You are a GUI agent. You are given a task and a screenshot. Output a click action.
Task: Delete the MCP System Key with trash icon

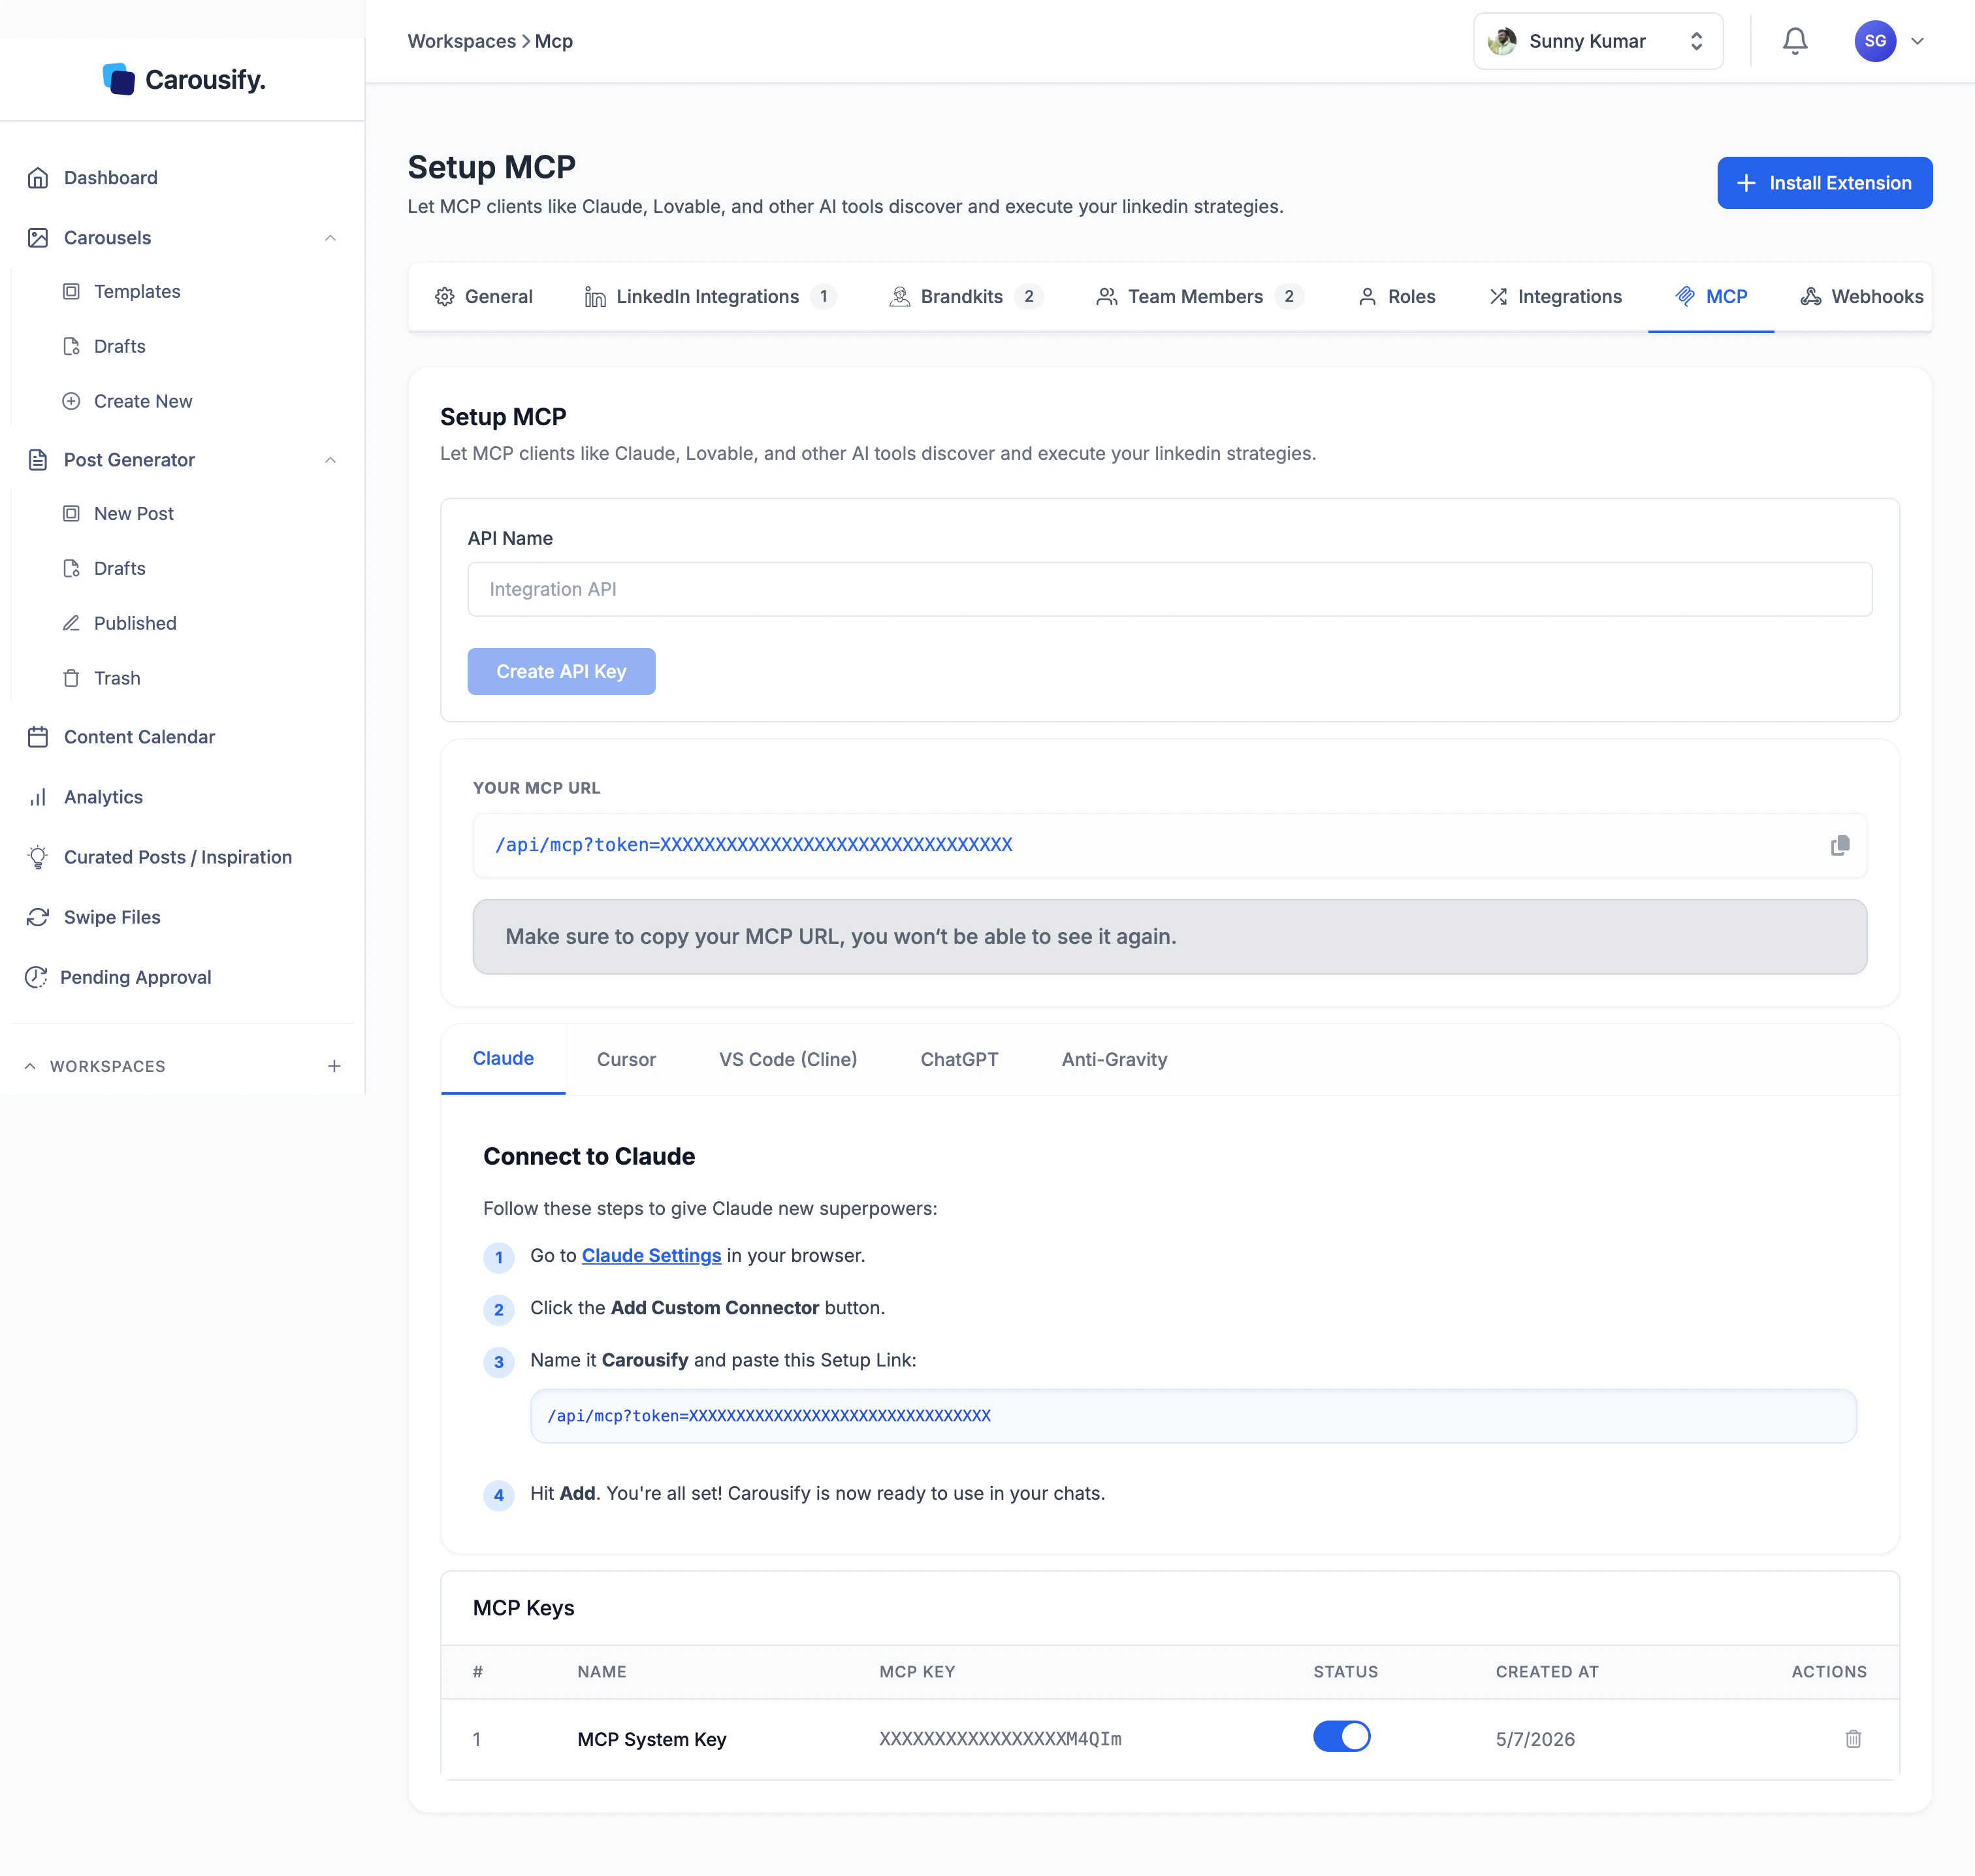(1853, 1739)
